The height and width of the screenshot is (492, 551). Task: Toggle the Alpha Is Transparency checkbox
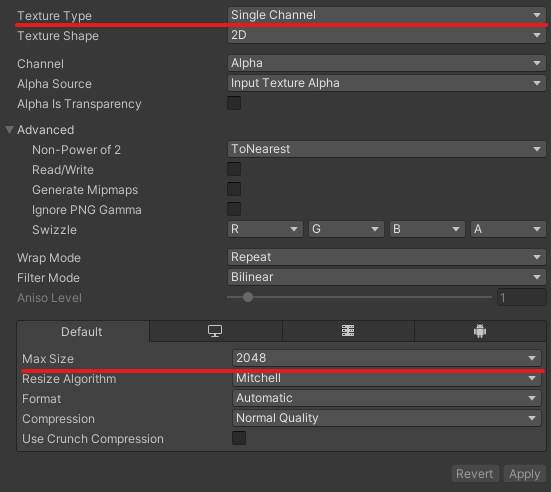(x=234, y=103)
